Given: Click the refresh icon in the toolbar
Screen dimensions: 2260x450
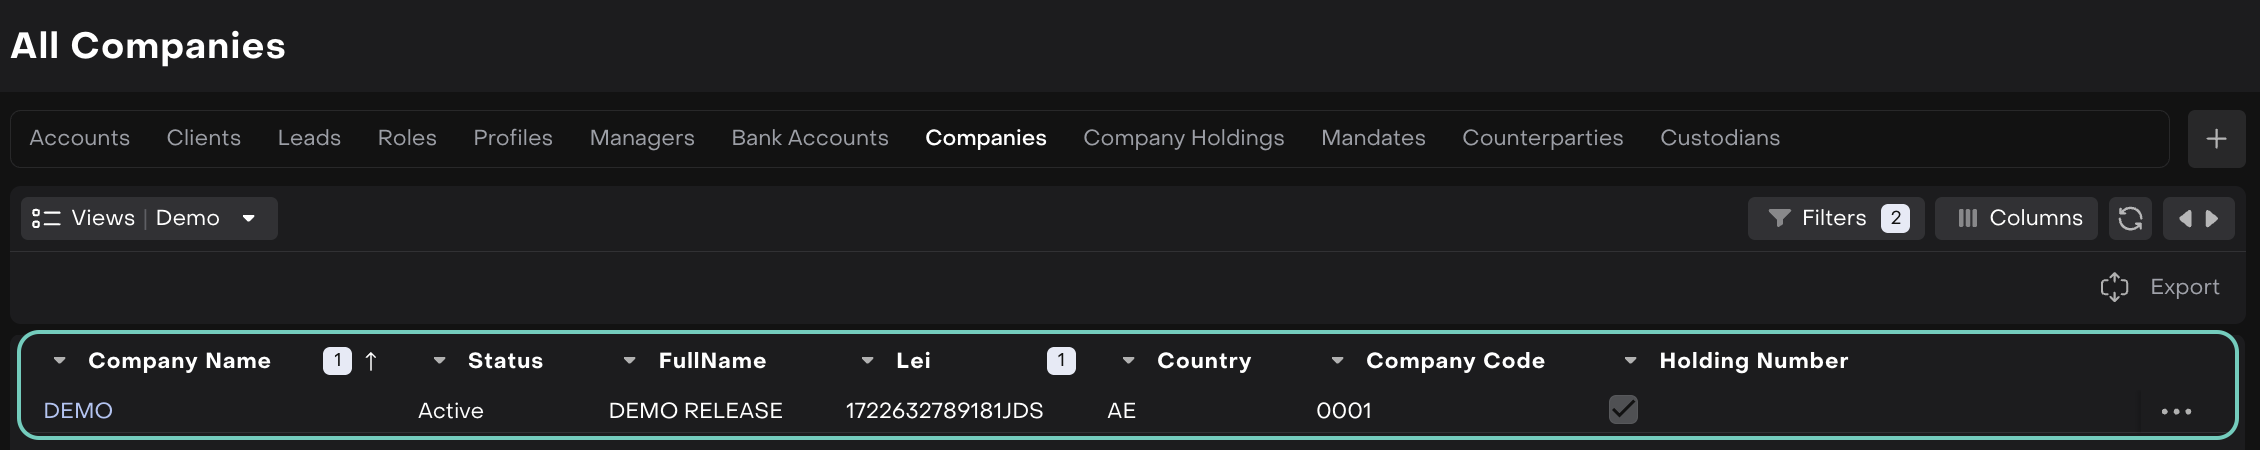Looking at the screenshot, I should (2130, 218).
